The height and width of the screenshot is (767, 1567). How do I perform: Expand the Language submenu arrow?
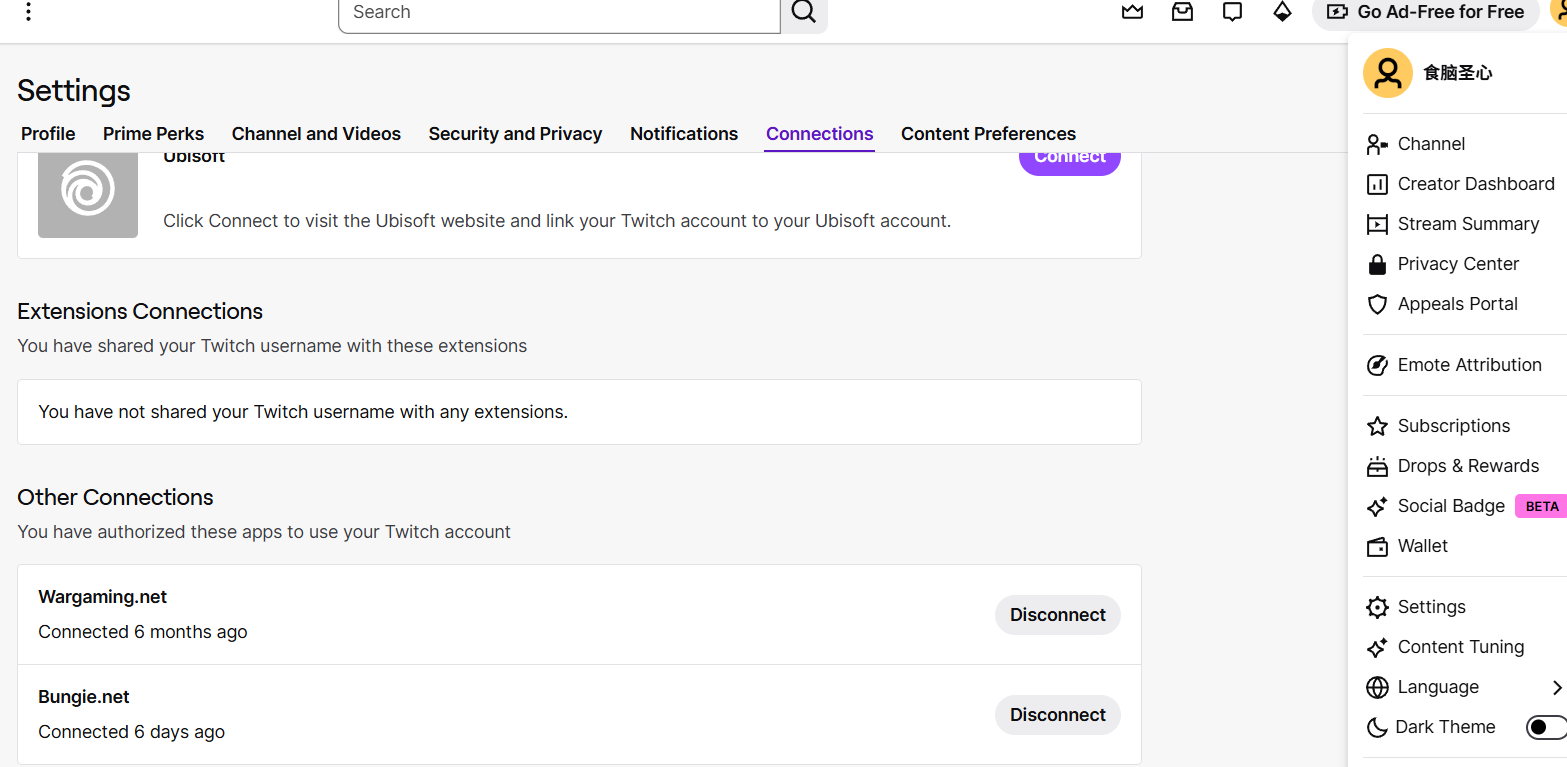(1556, 687)
